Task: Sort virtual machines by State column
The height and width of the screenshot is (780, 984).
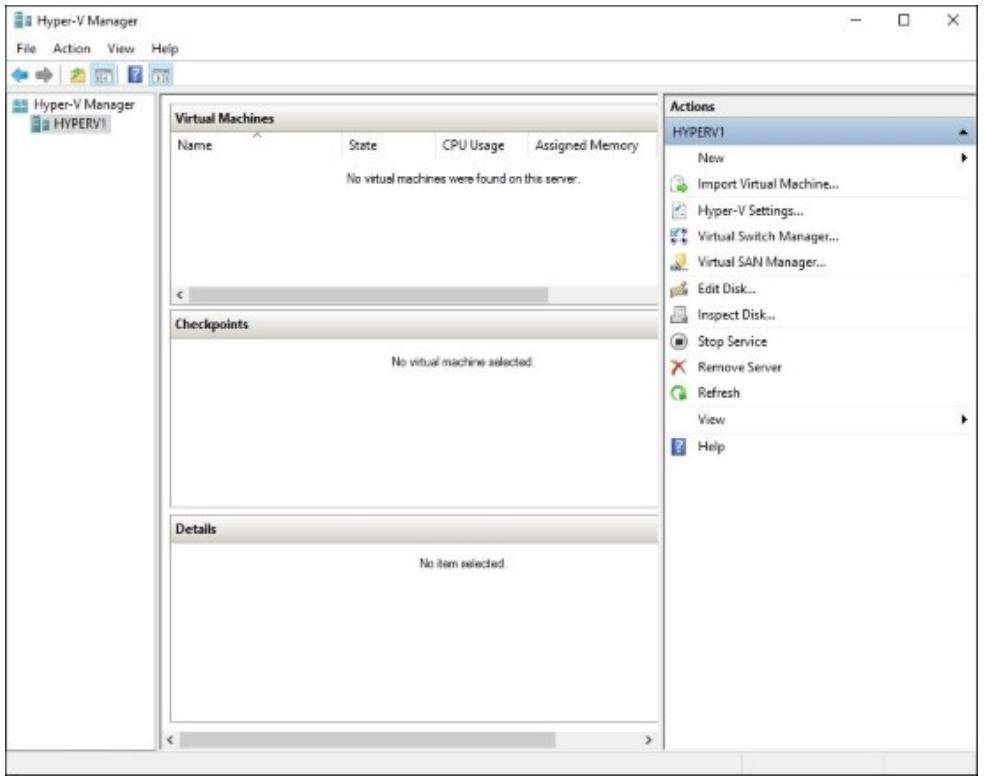Action: (x=388, y=145)
